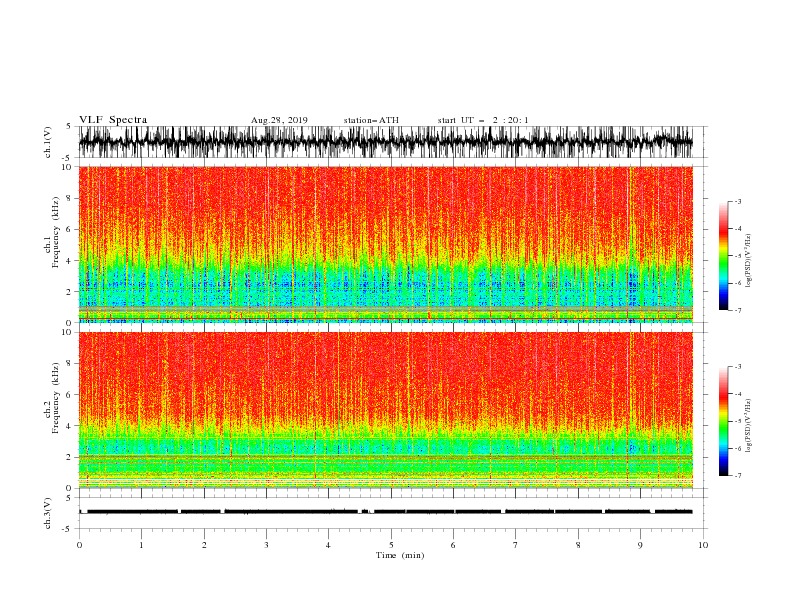Viewport: 792px width, 612px height.
Task: Click the ch.2 spectrogram panel
Action: pos(385,410)
